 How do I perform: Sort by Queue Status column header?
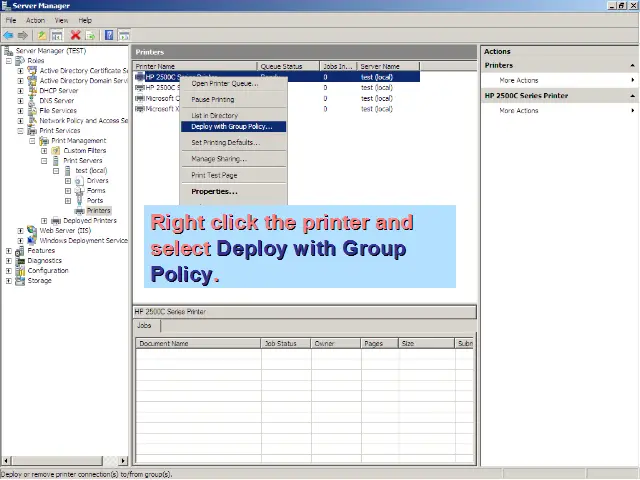pyautogui.click(x=288, y=66)
